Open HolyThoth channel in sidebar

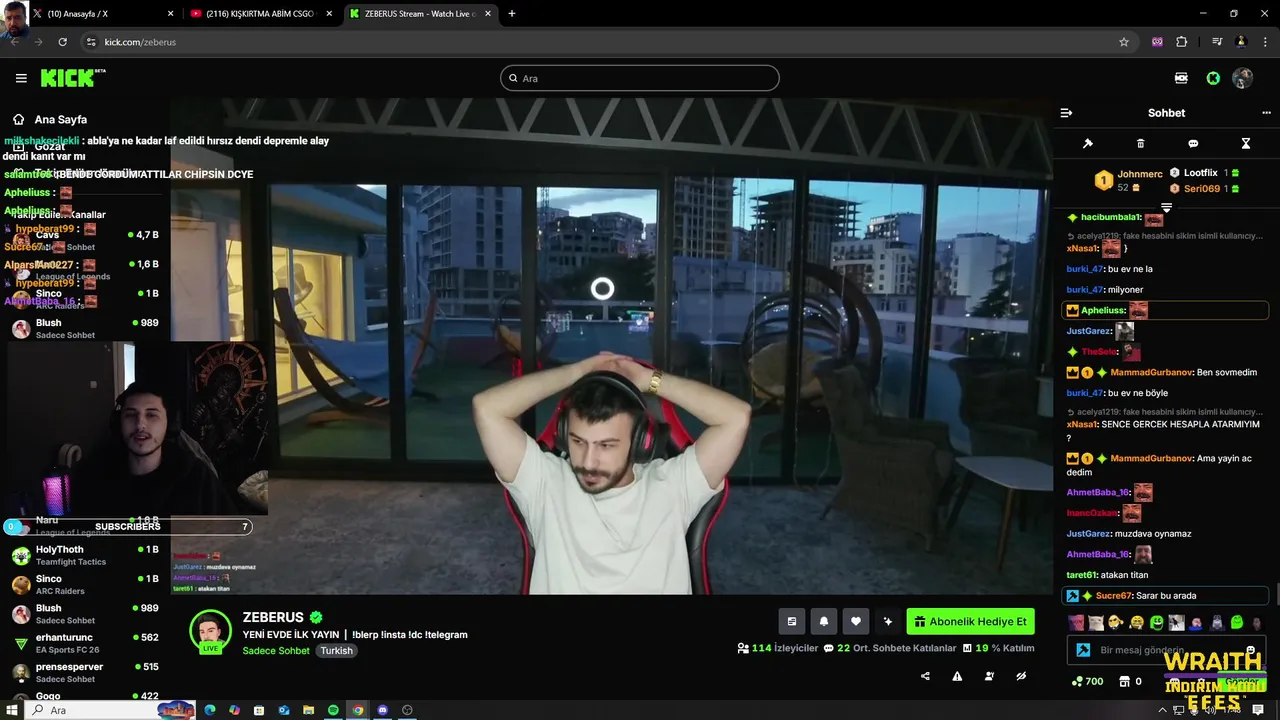point(85,555)
